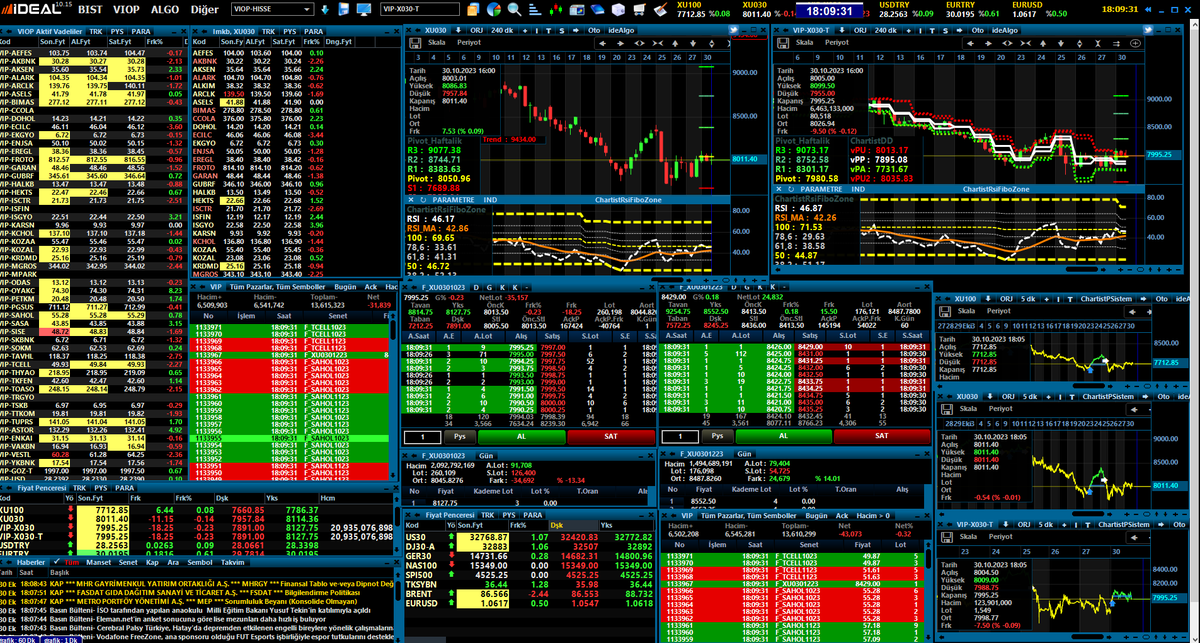Toggle ideAlgo in the VIP-X030-T chart title bar
The image size is (1200, 643).
1005,31
